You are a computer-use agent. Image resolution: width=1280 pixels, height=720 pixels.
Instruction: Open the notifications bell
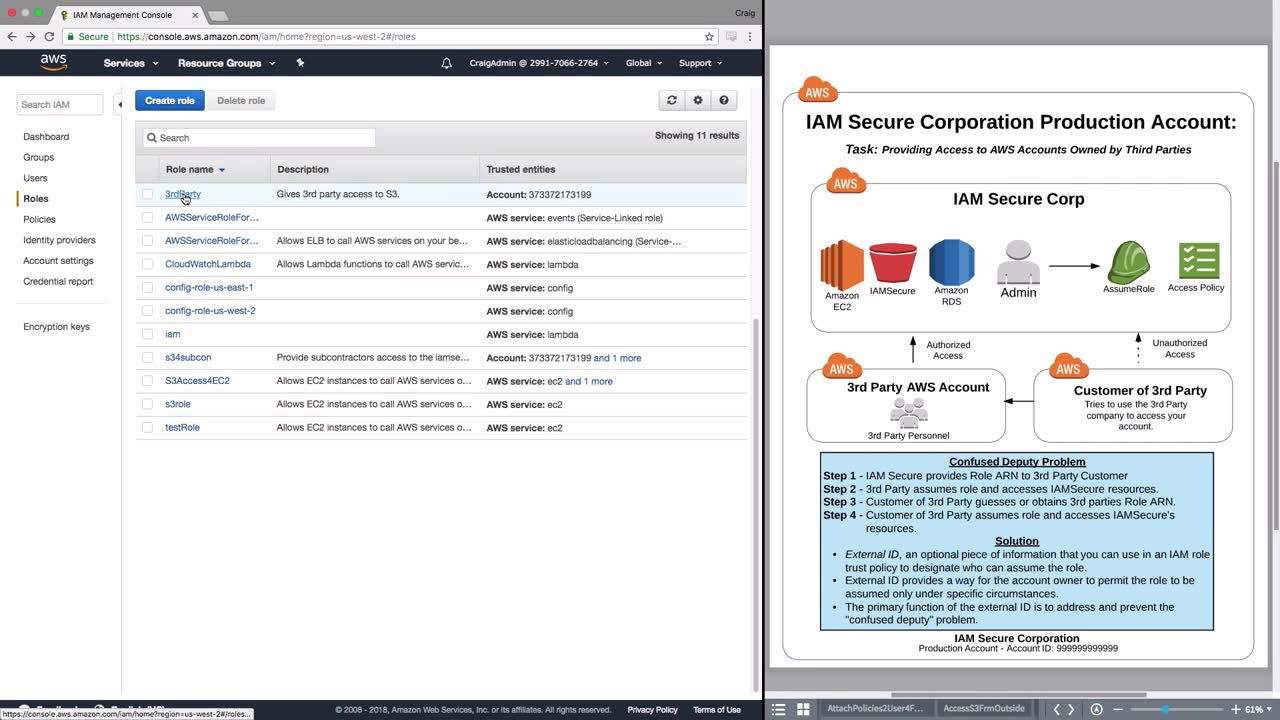tap(446, 63)
